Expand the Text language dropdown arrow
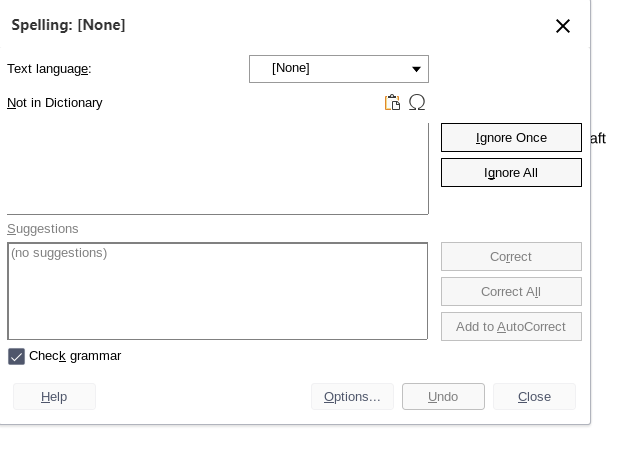Screen dimensions: 641x463 [x=416, y=69]
